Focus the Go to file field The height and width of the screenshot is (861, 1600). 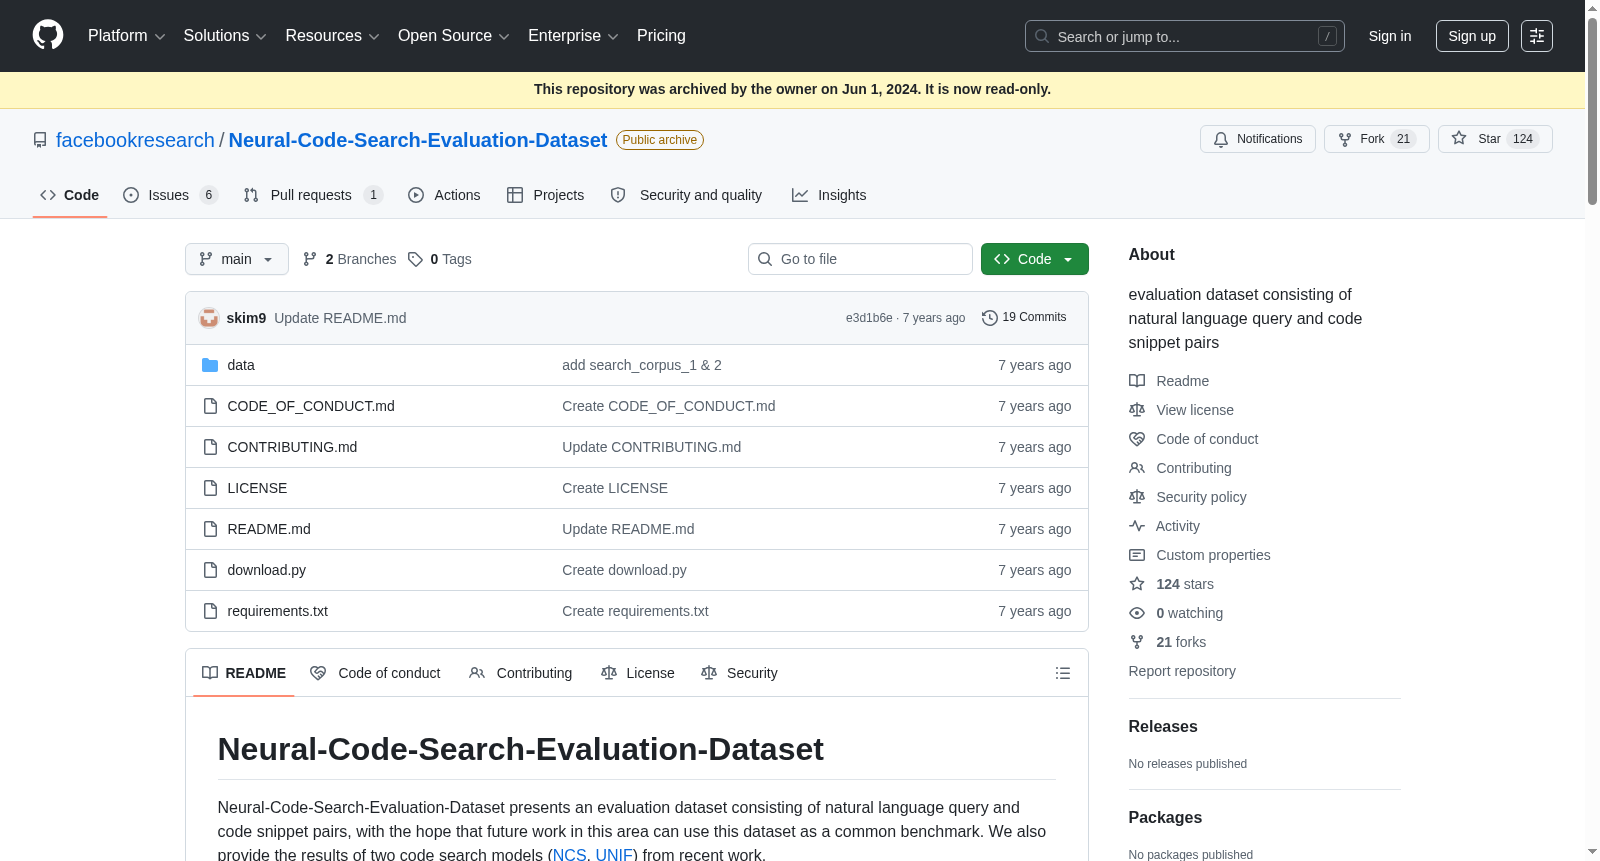tap(860, 259)
